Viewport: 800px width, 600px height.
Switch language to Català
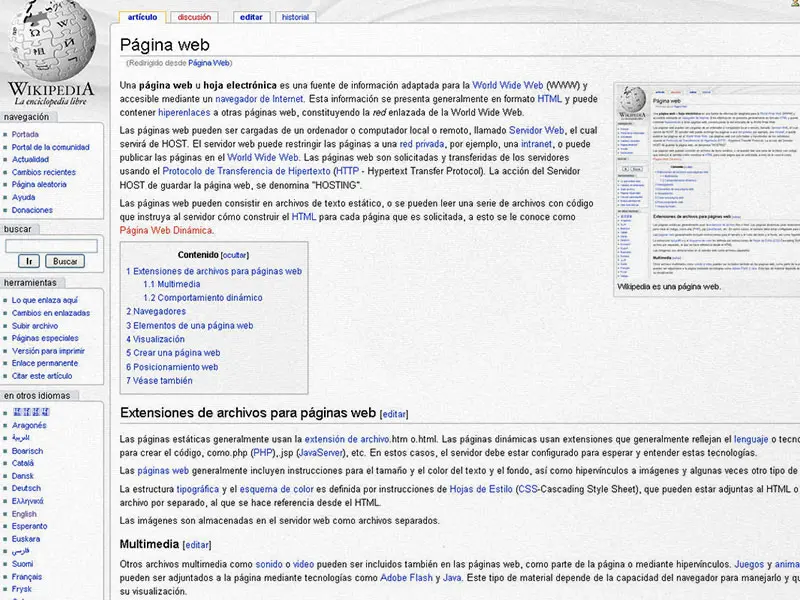(22, 463)
